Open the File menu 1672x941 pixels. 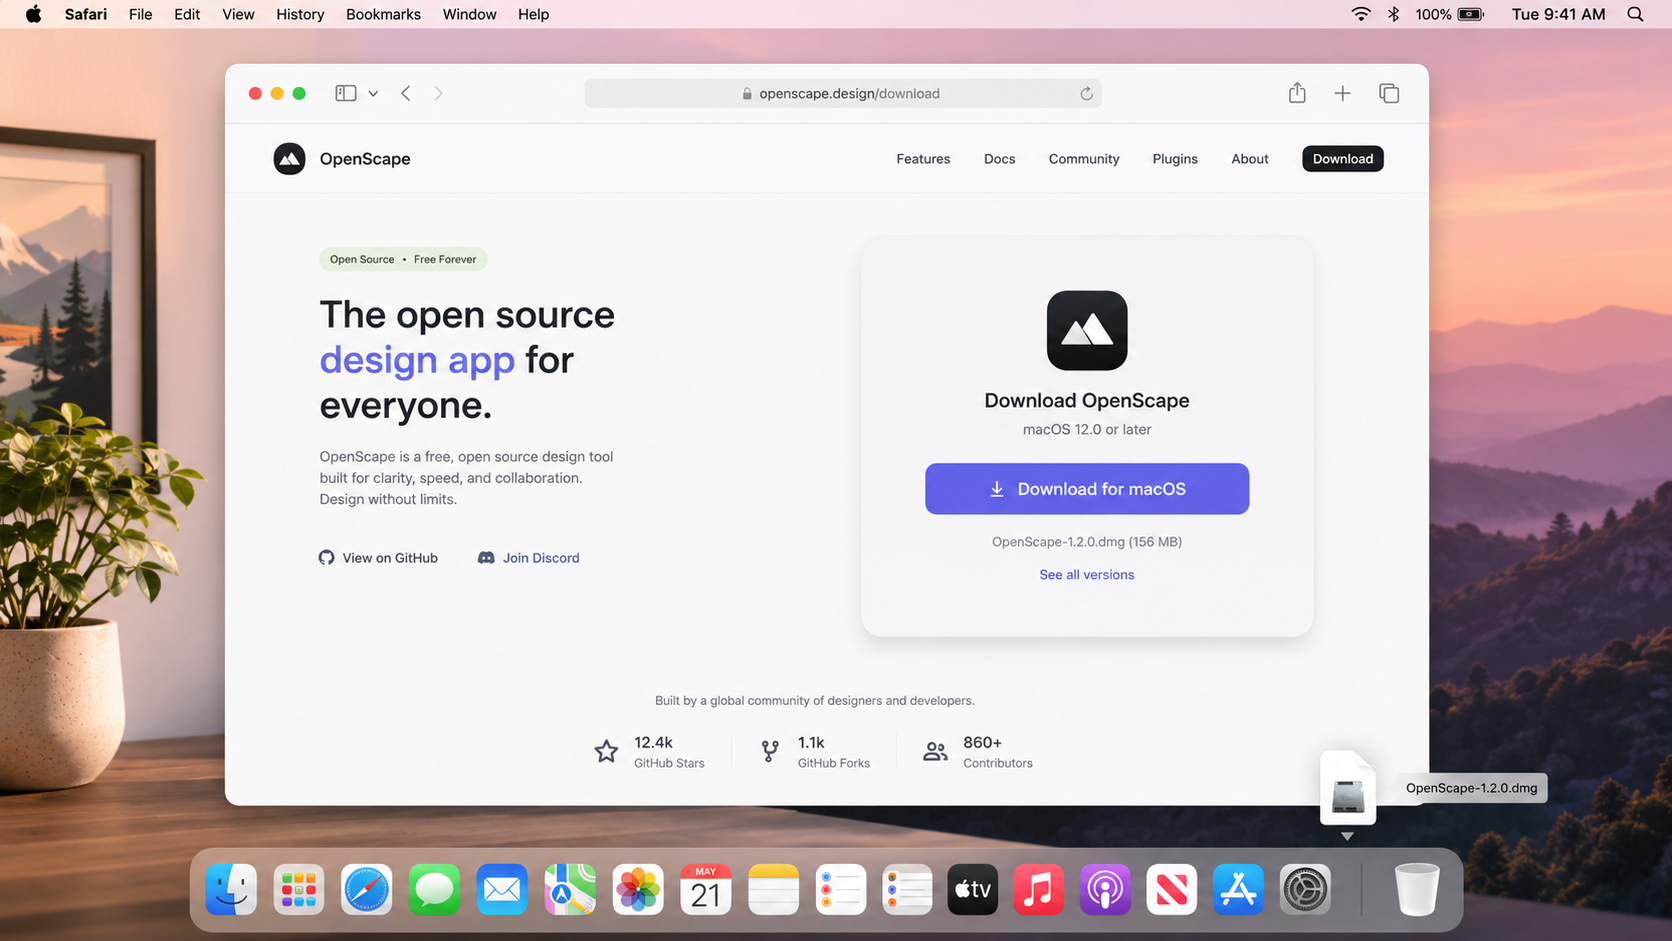coord(141,14)
